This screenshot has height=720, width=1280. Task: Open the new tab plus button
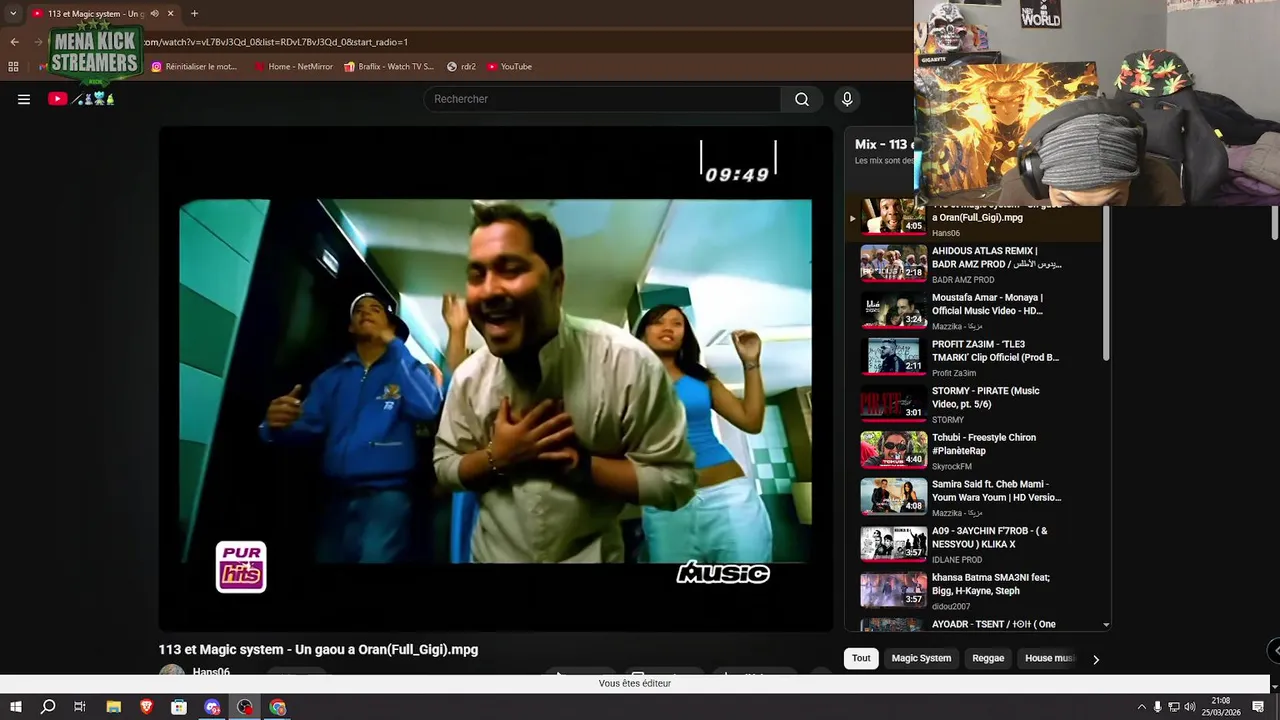(x=194, y=14)
